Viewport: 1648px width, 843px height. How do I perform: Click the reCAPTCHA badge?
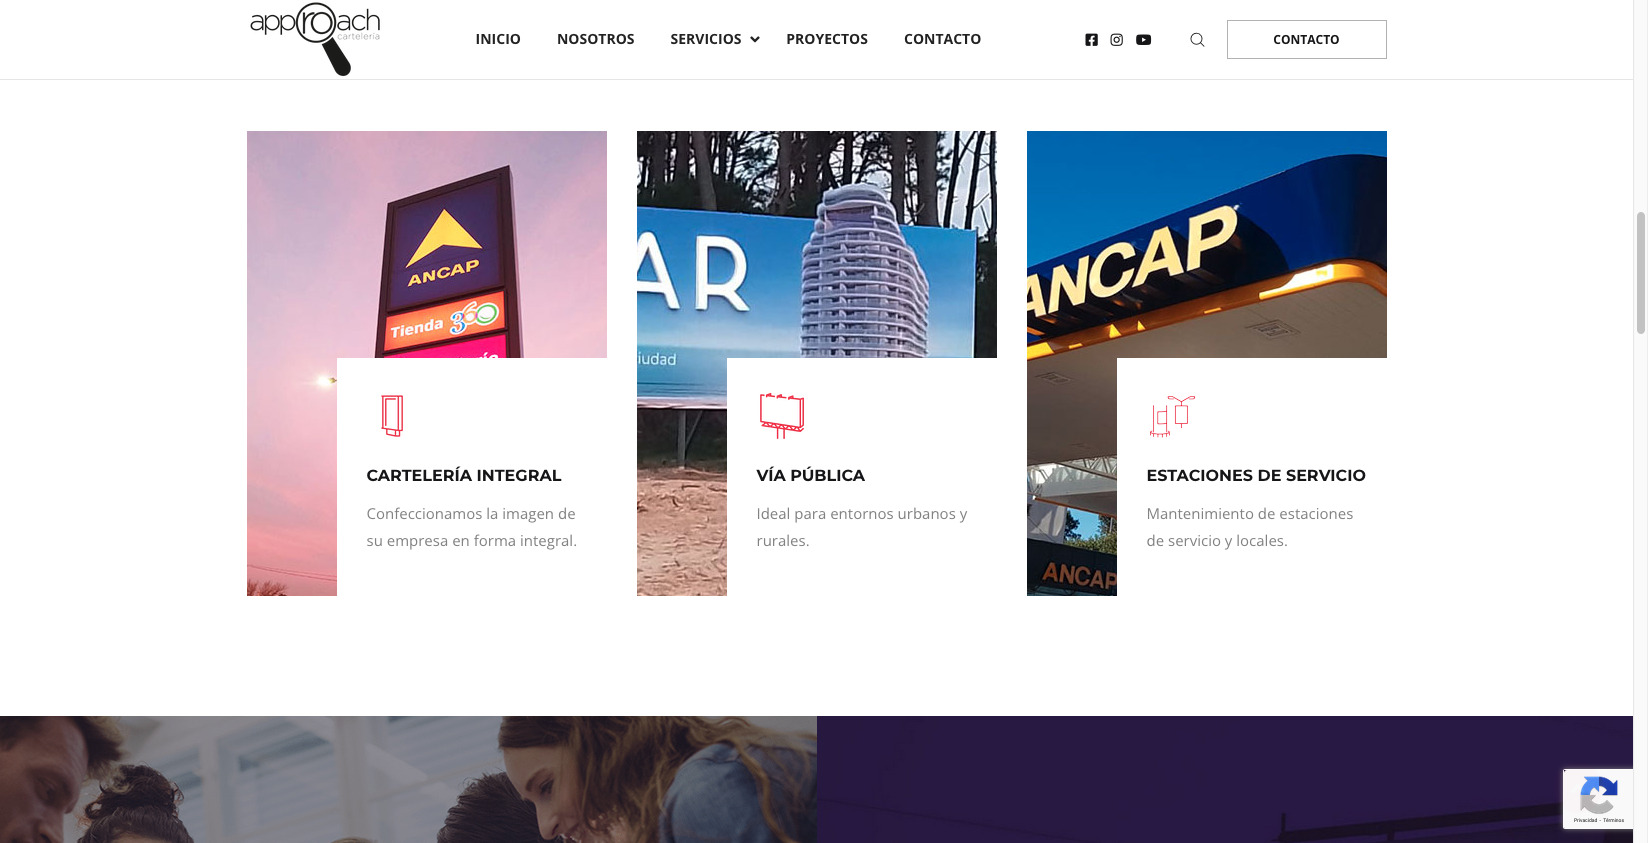1598,799
